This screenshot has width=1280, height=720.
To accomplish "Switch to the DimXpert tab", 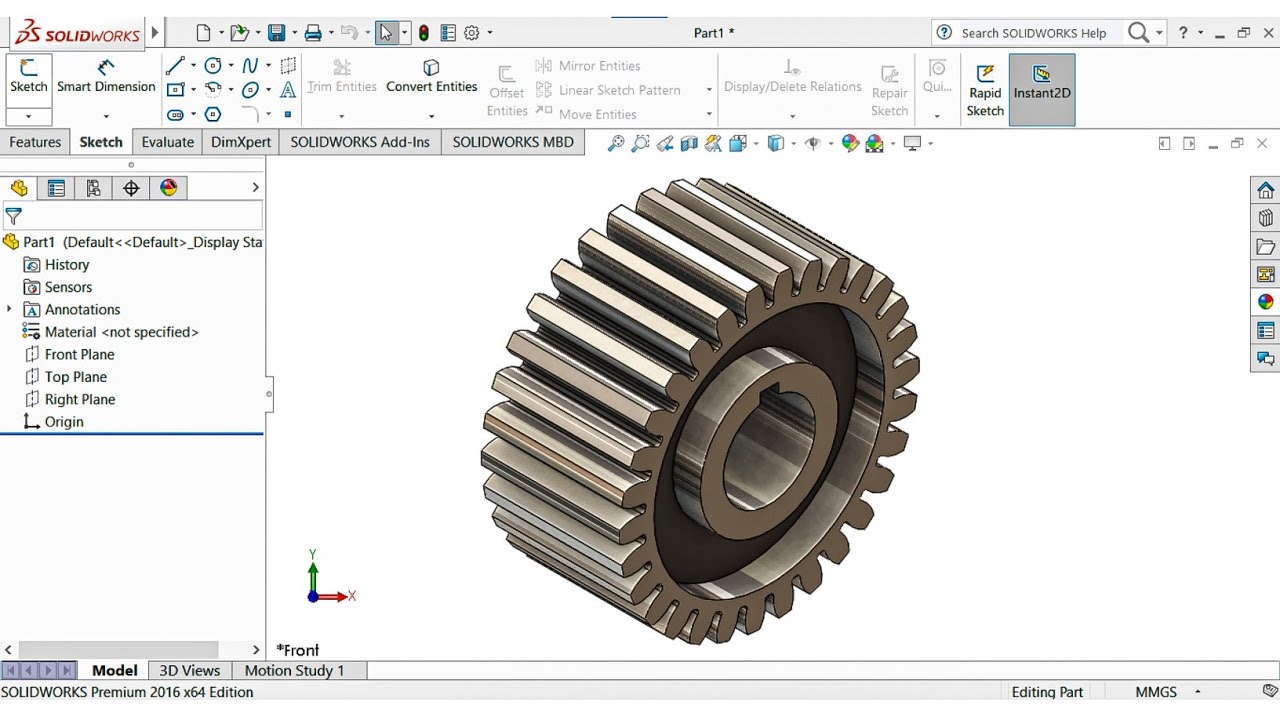I will click(x=241, y=142).
